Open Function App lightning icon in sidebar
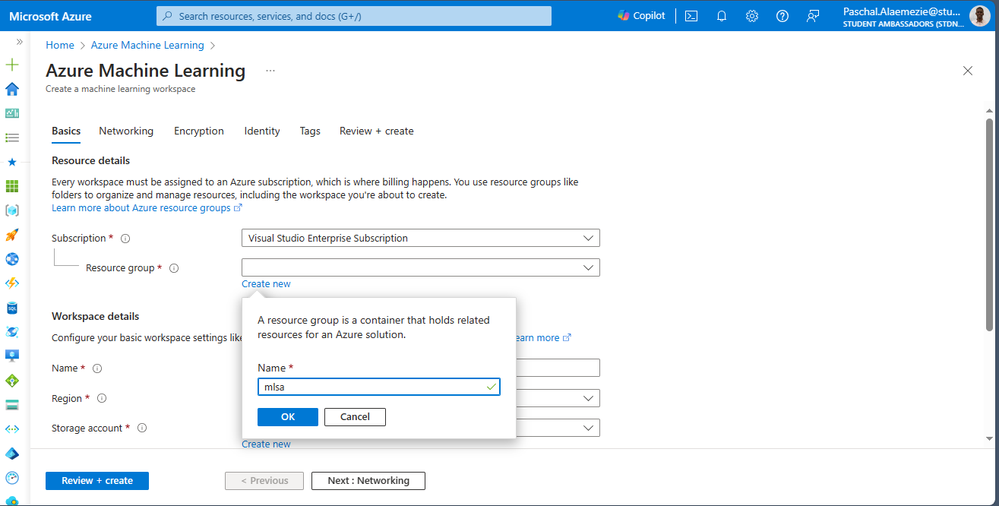This screenshot has width=999, height=506. click(x=11, y=283)
